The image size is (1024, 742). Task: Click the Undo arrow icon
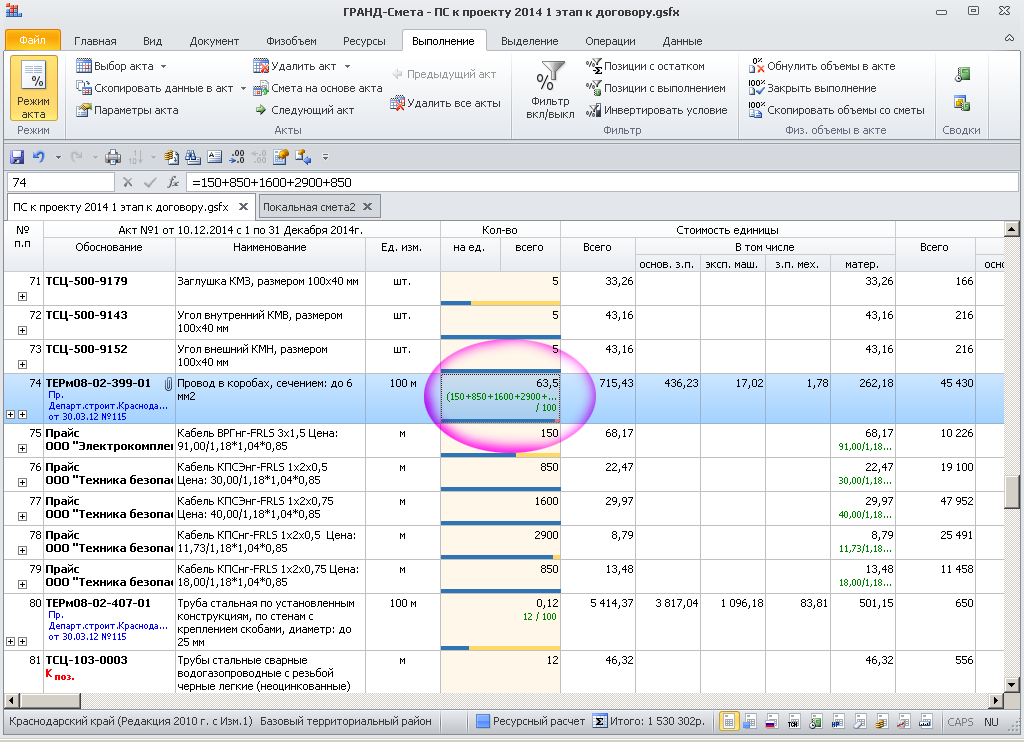coord(39,157)
